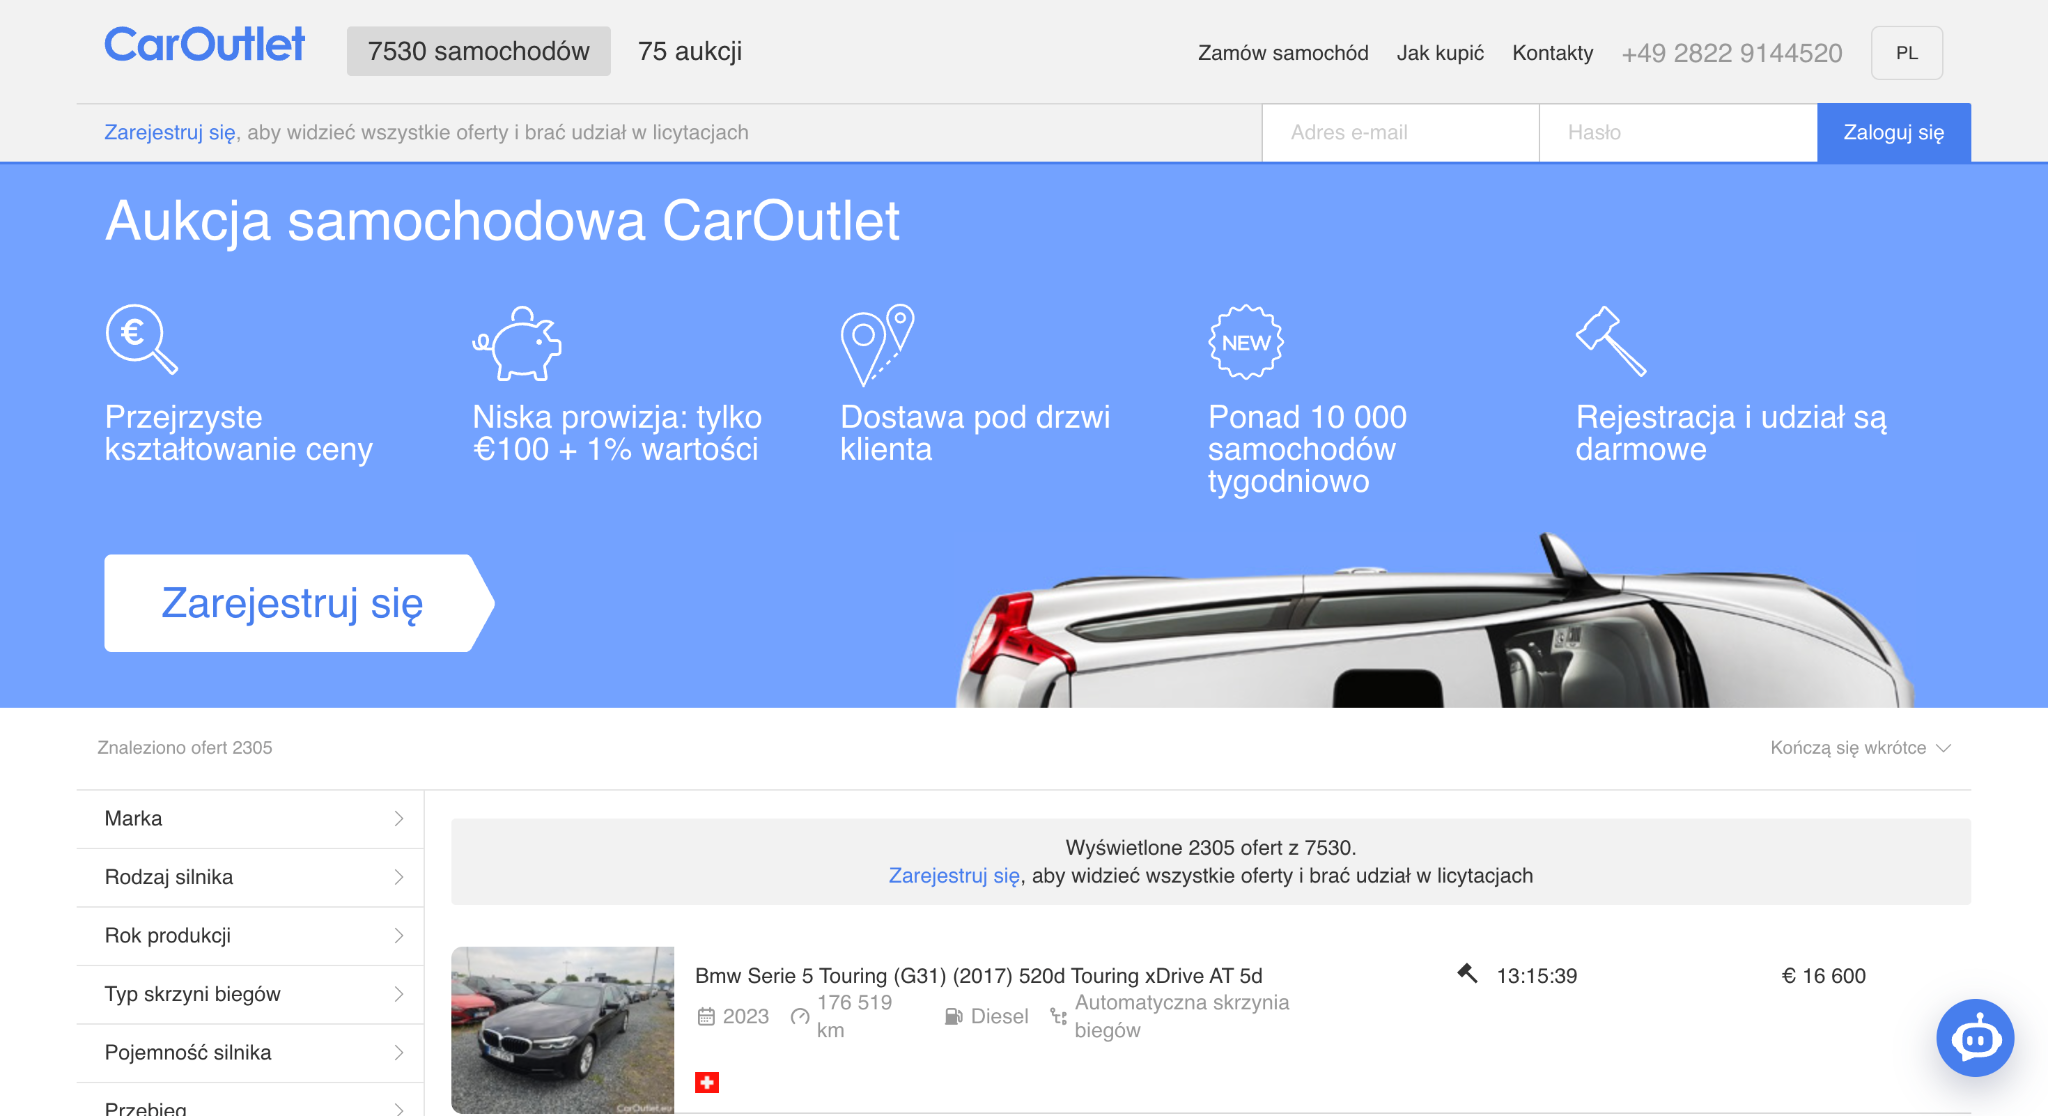
Task: Expand the Przebieg filter
Action: point(250,1100)
